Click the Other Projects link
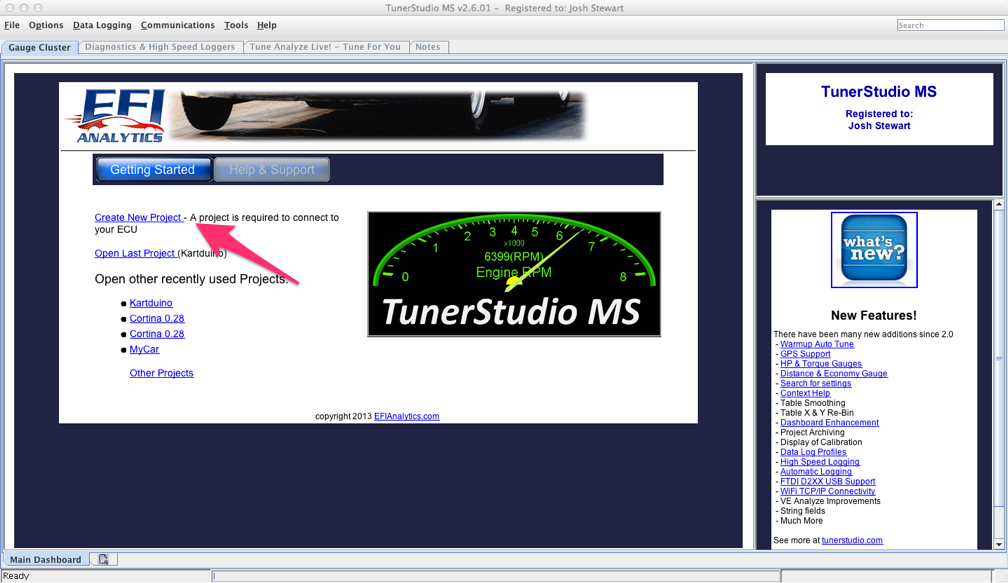This screenshot has height=583, width=1008. (x=161, y=373)
